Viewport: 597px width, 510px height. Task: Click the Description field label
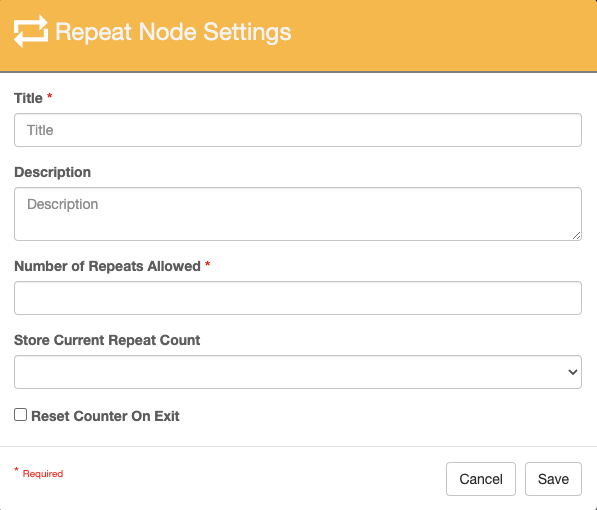[53, 172]
